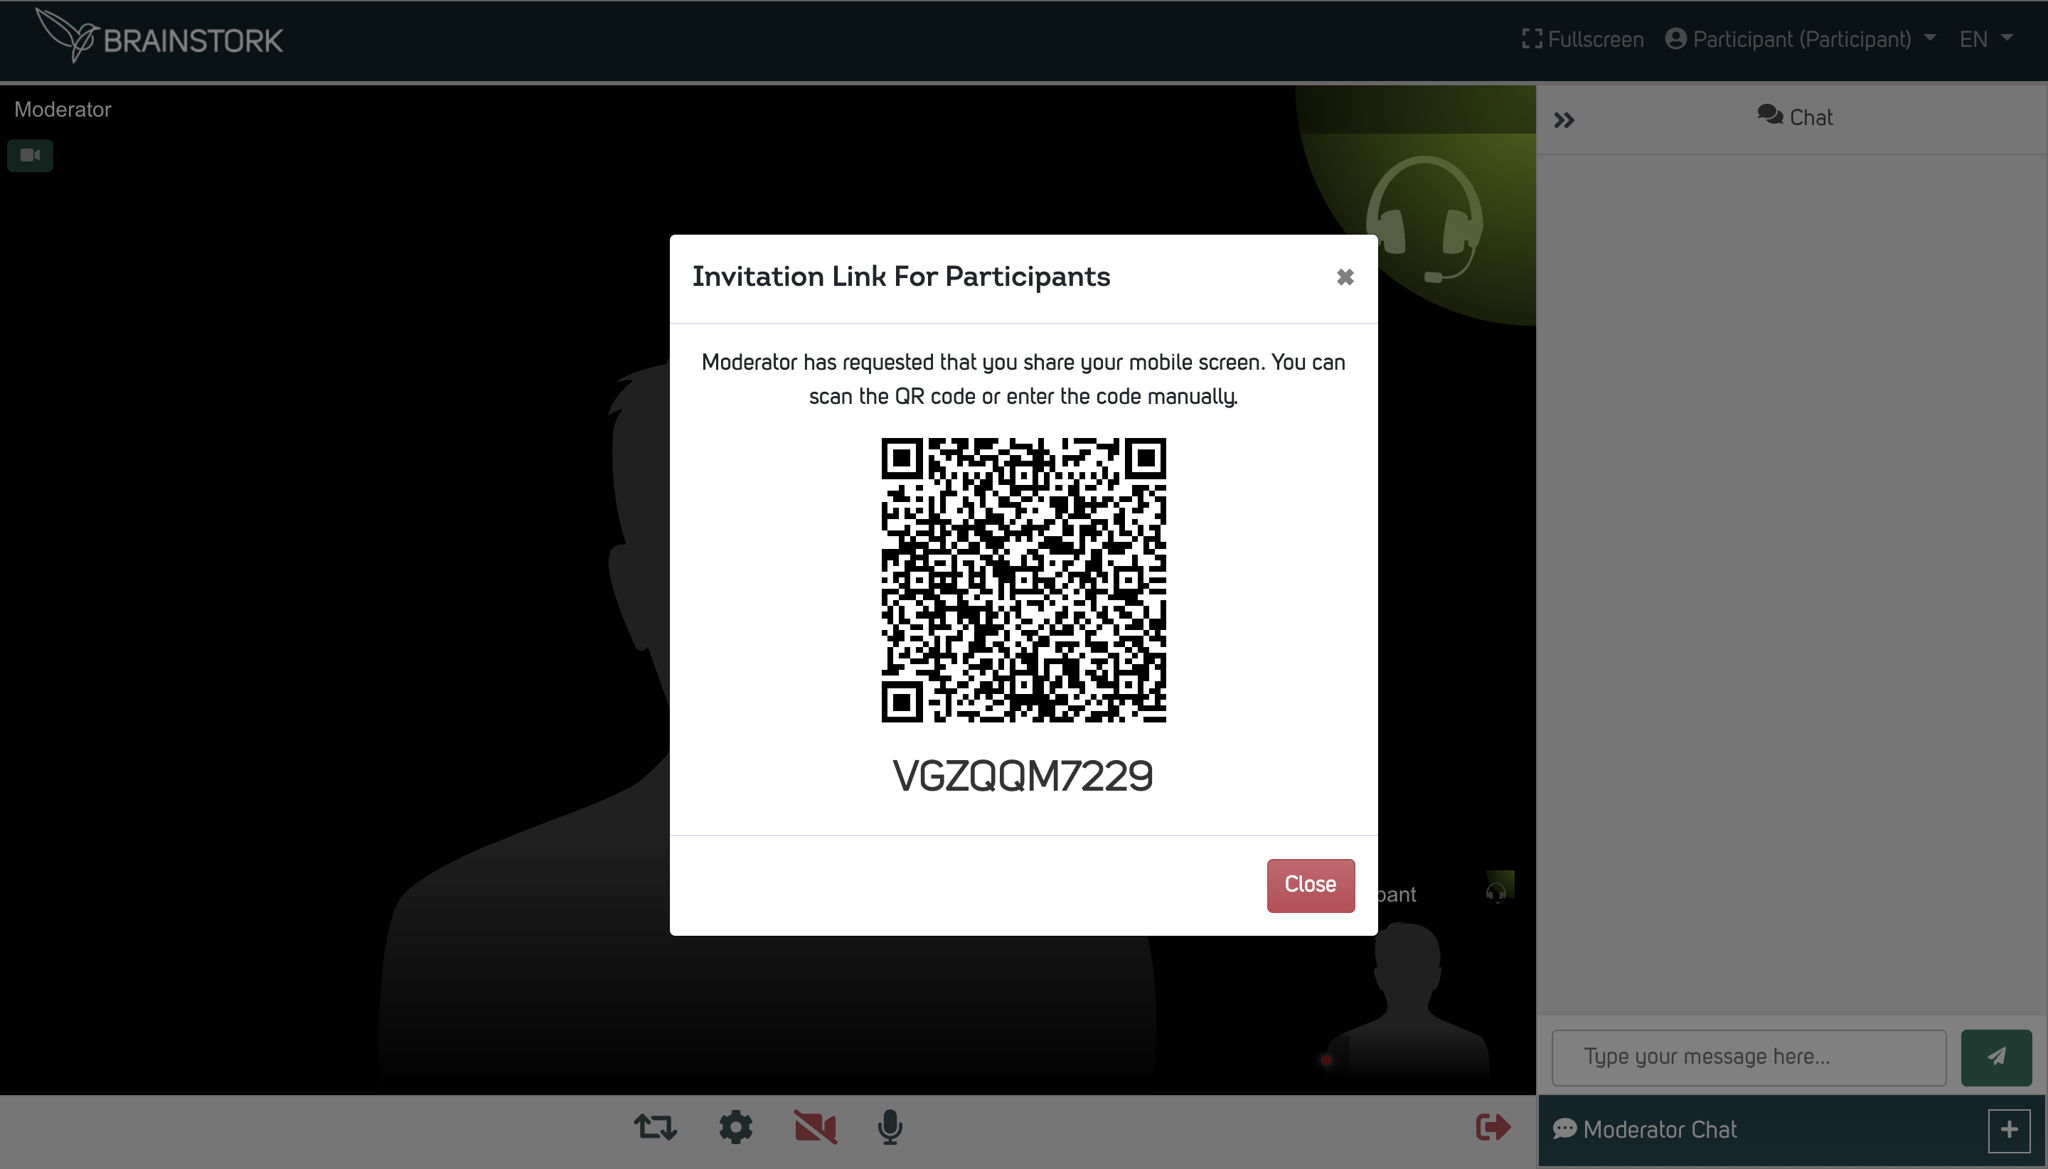Viewport: 2048px width, 1169px height.
Task: Enter Fullscreen mode
Action: (1582, 39)
